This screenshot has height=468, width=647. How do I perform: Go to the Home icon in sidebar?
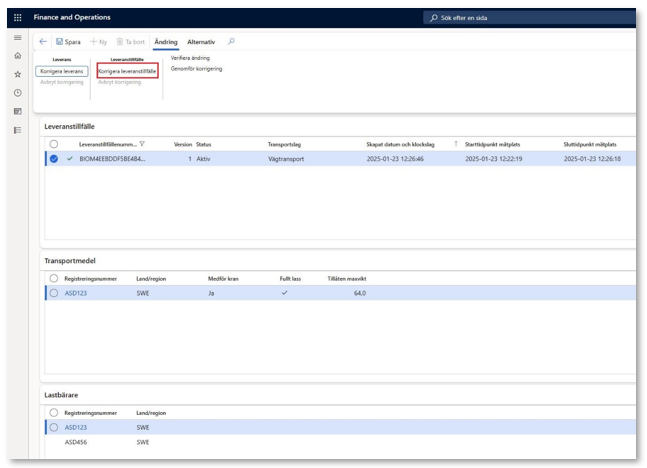pyautogui.click(x=17, y=56)
